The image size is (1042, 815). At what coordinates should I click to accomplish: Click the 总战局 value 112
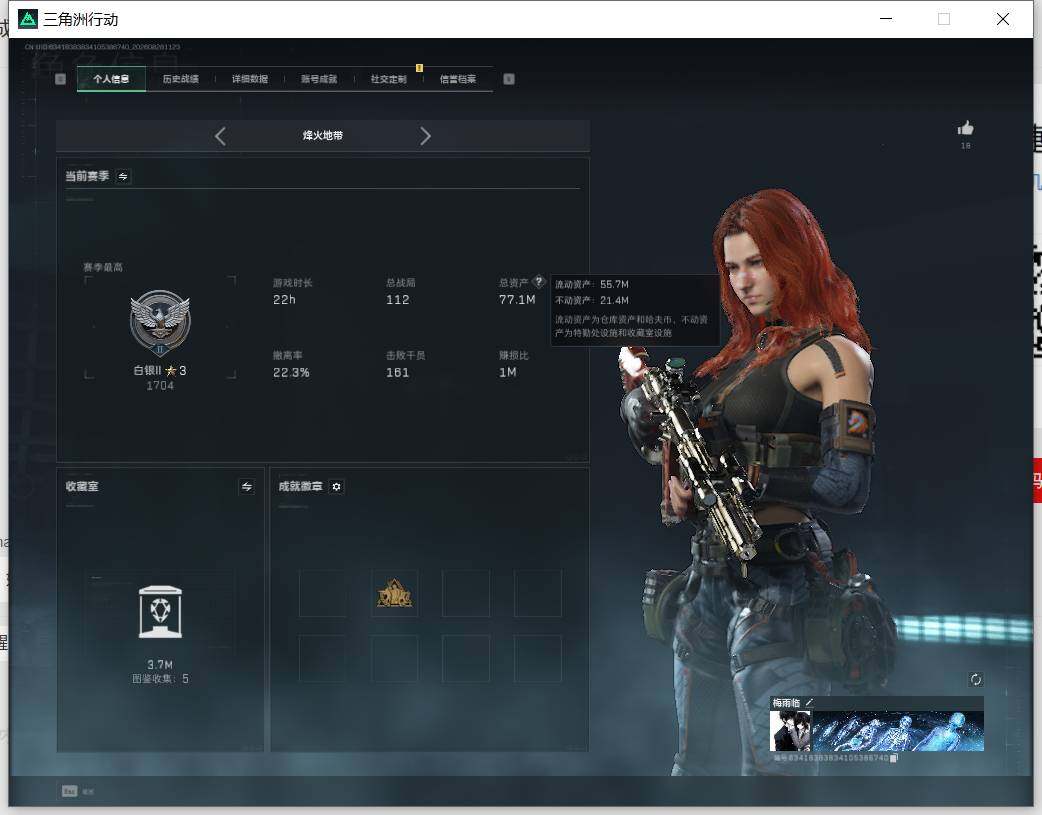[397, 300]
